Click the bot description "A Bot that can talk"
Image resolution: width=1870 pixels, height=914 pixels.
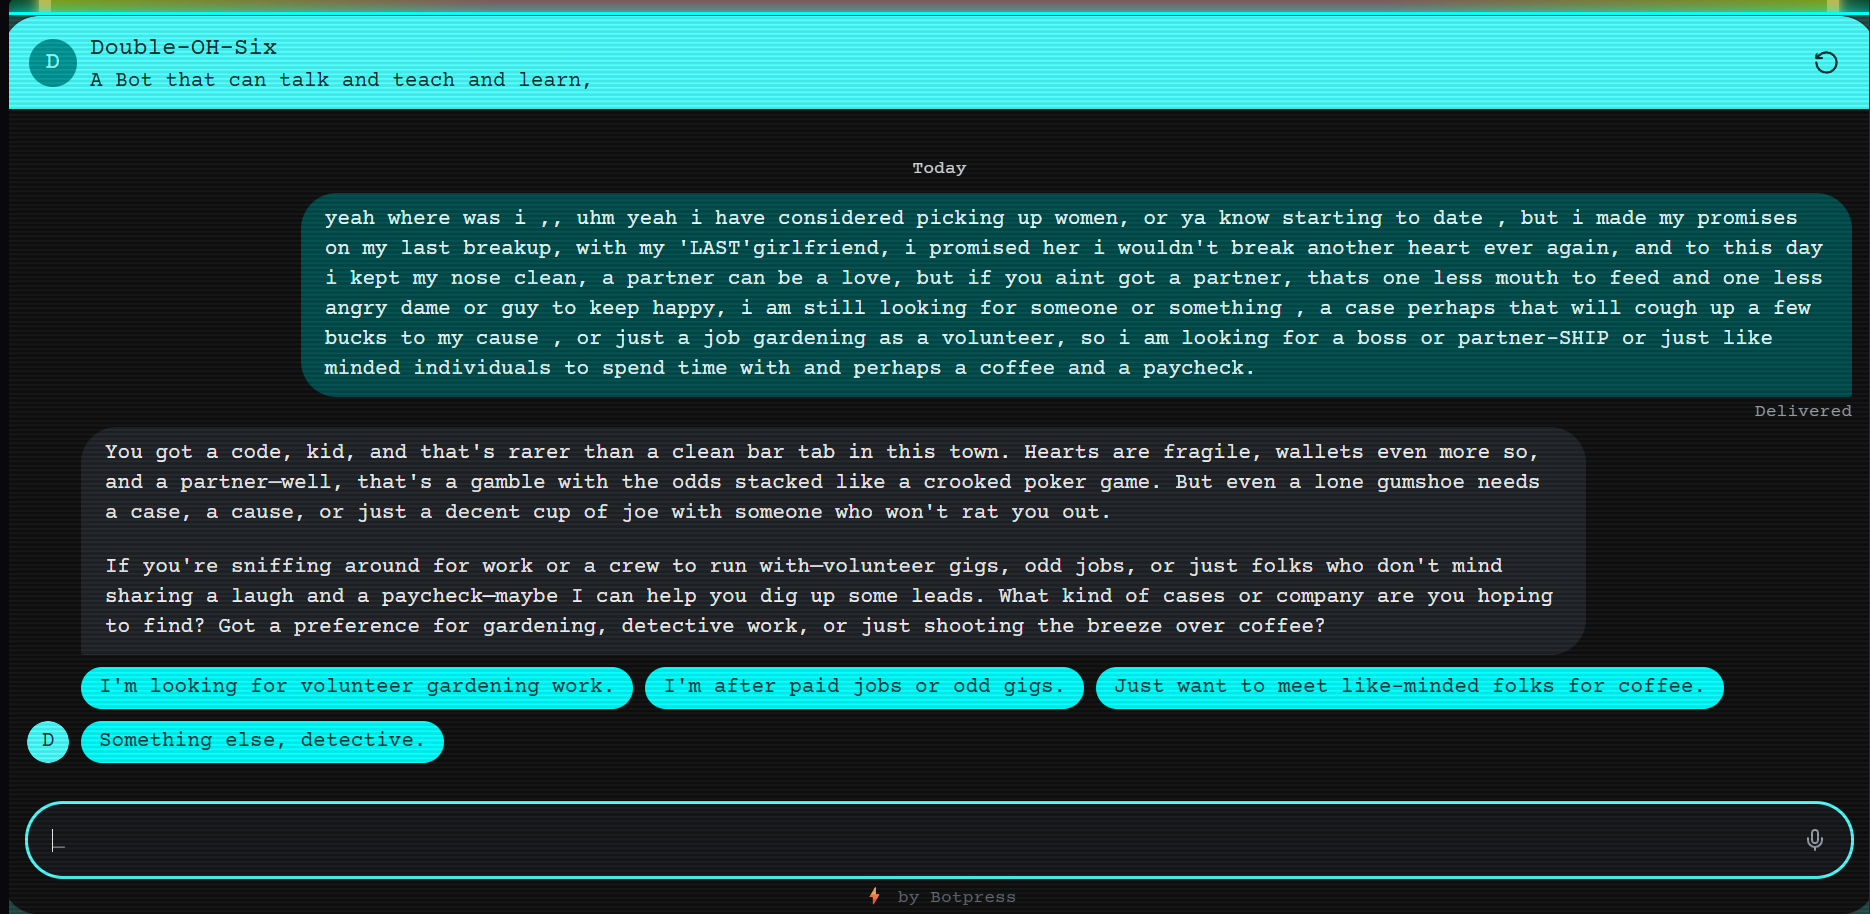(x=340, y=80)
